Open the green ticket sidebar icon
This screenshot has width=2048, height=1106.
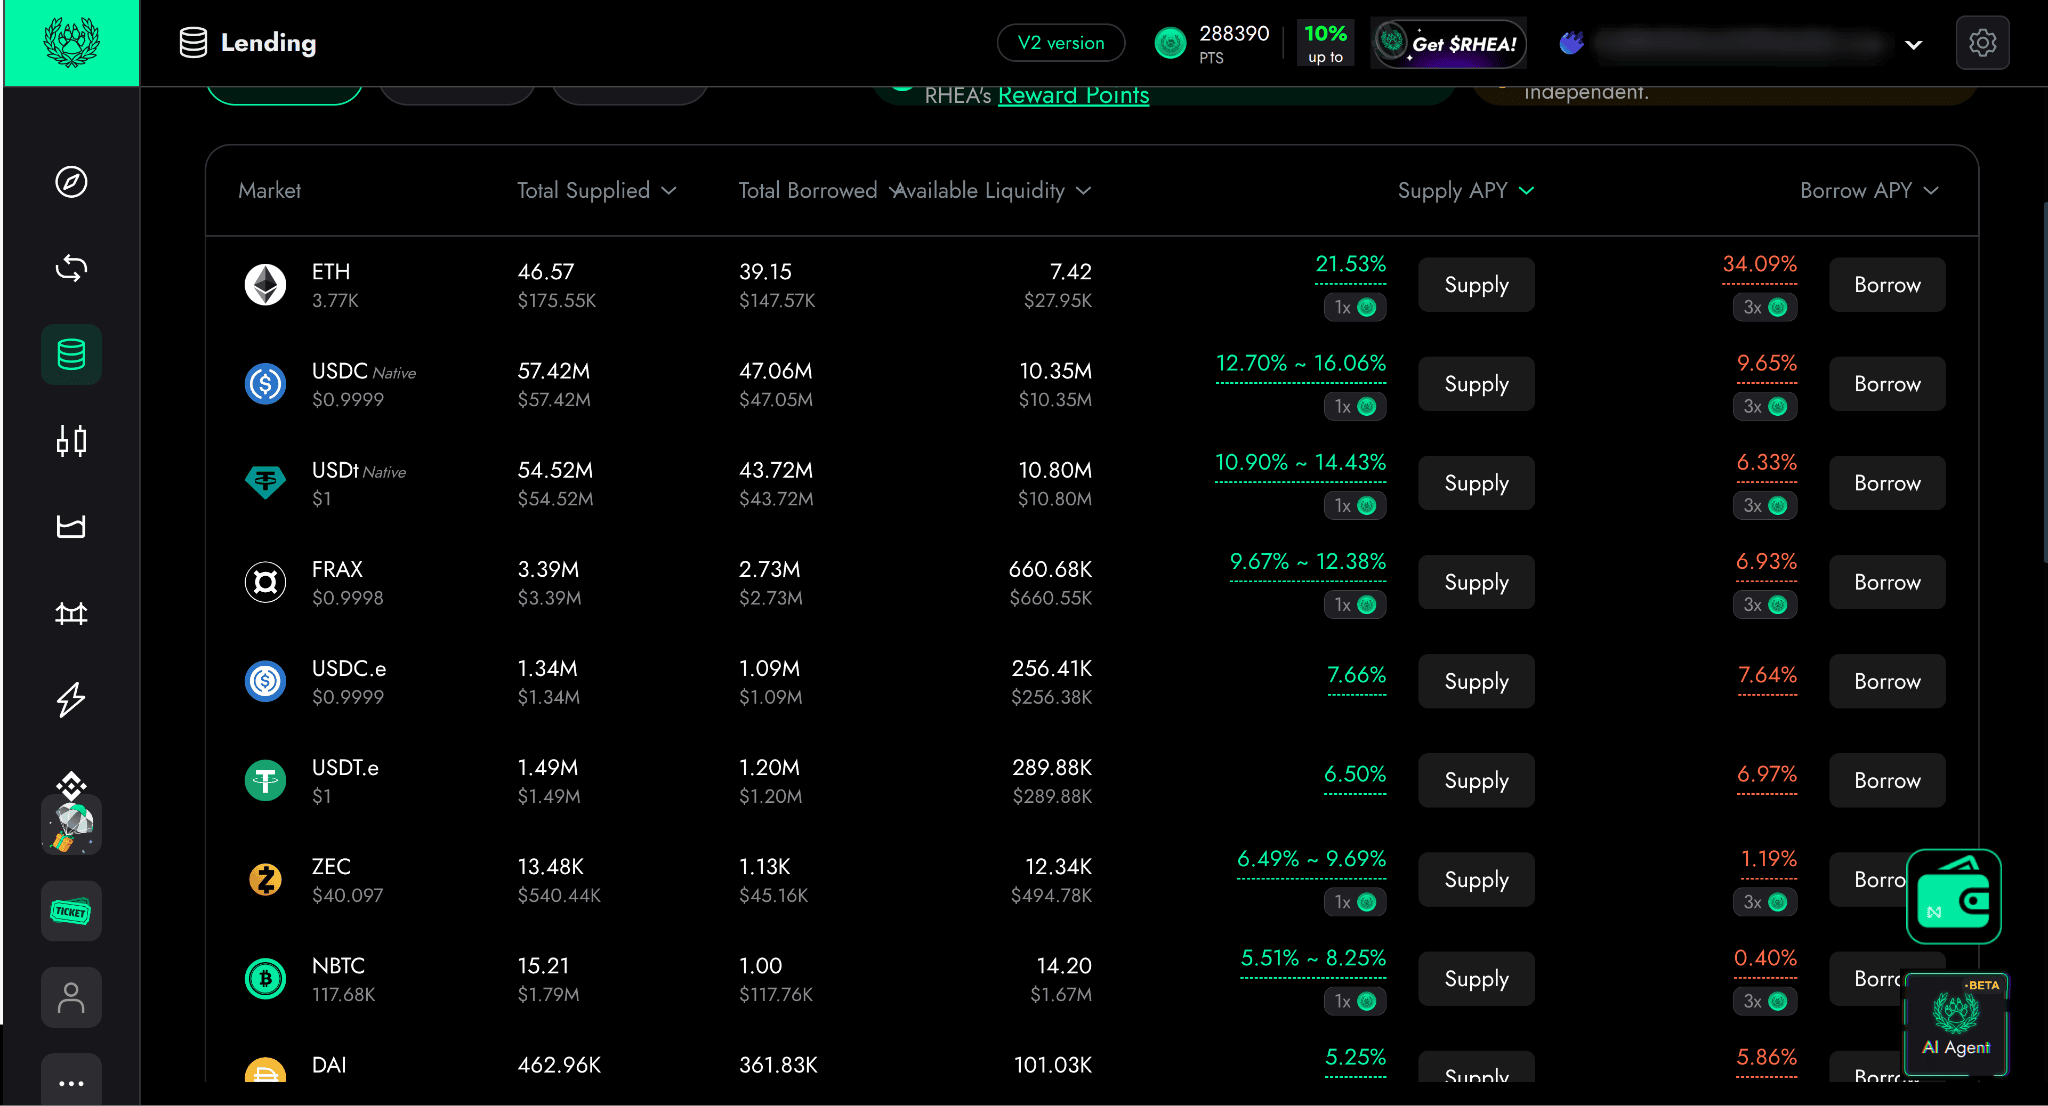[71, 911]
